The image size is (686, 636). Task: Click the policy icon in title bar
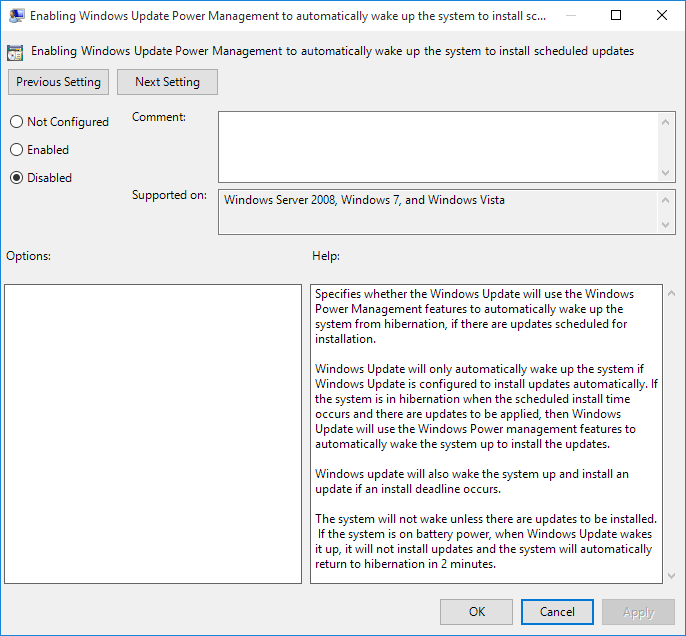17,16
